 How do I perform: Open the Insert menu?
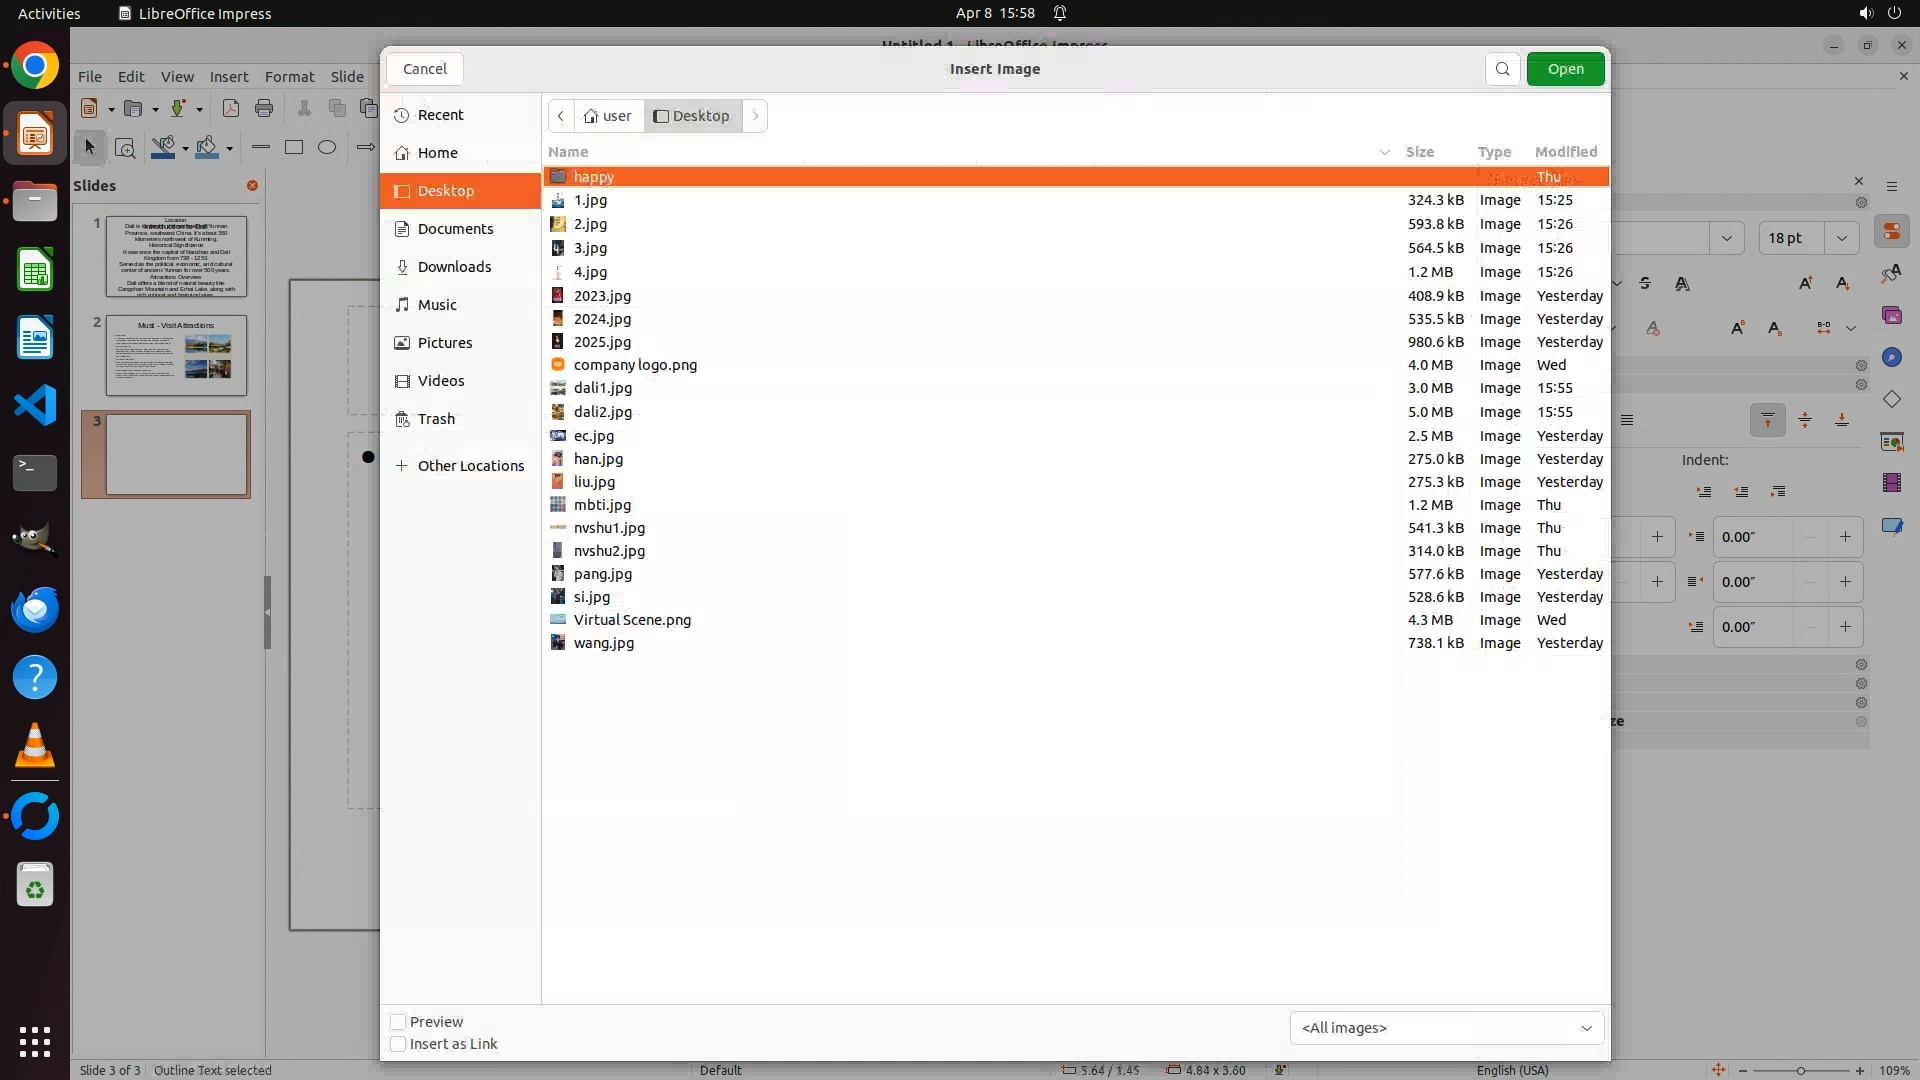click(x=228, y=76)
